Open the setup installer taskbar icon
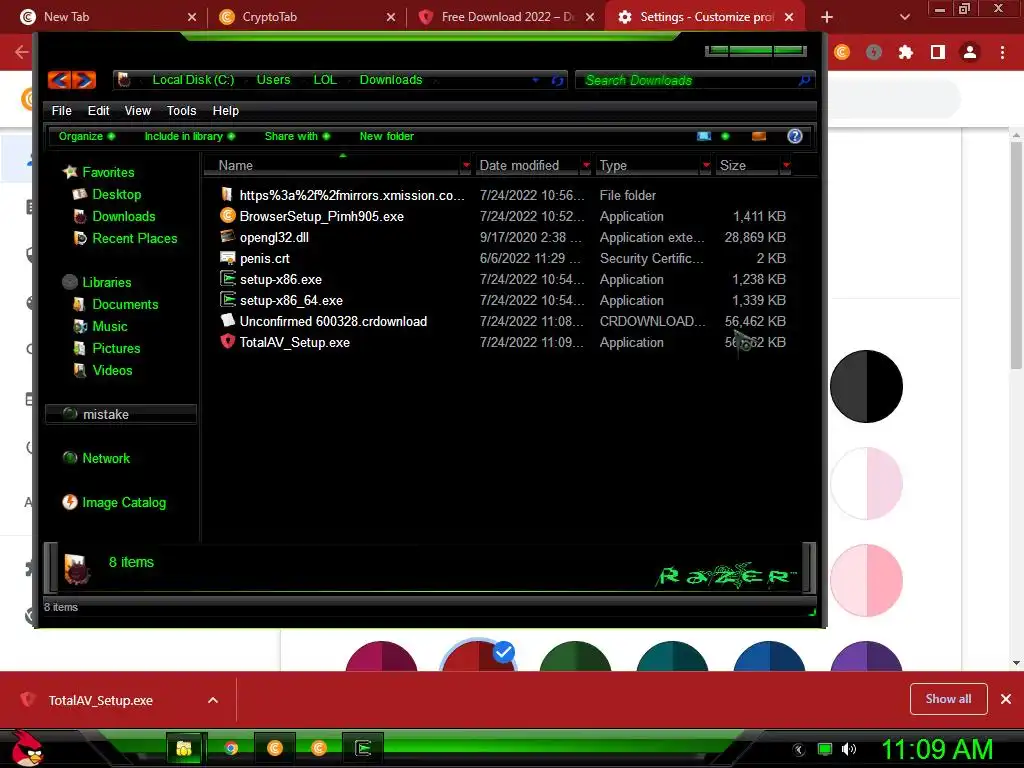The width and height of the screenshot is (1024, 768). (x=363, y=748)
